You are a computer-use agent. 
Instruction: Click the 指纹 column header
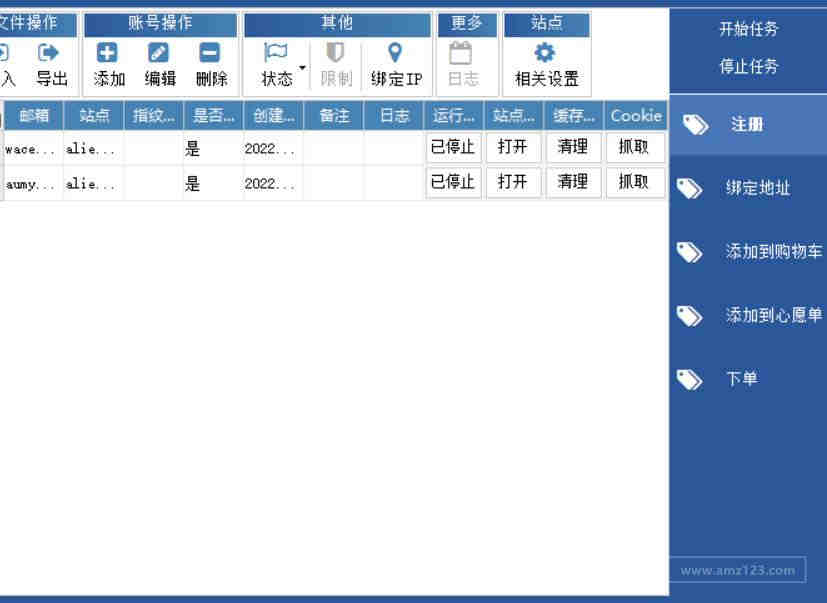pyautogui.click(x=153, y=116)
